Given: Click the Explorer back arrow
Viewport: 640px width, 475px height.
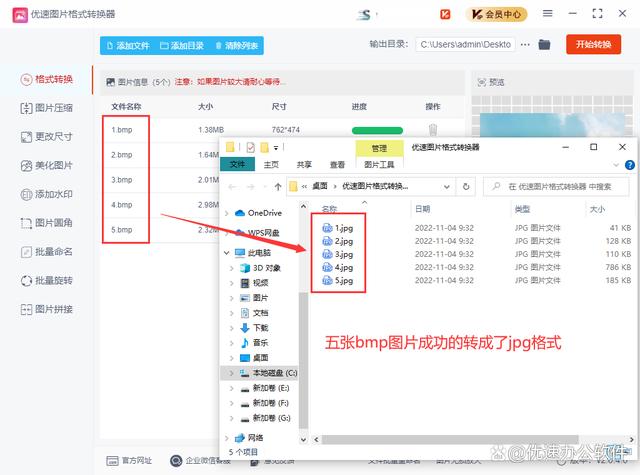Looking at the screenshot, I should click(x=233, y=187).
